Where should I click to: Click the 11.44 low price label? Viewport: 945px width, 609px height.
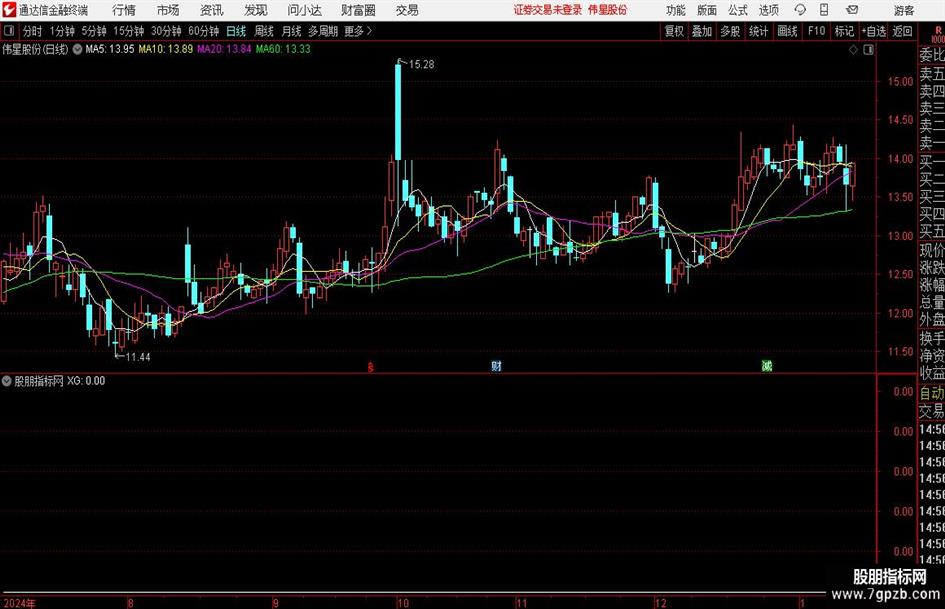pos(138,357)
